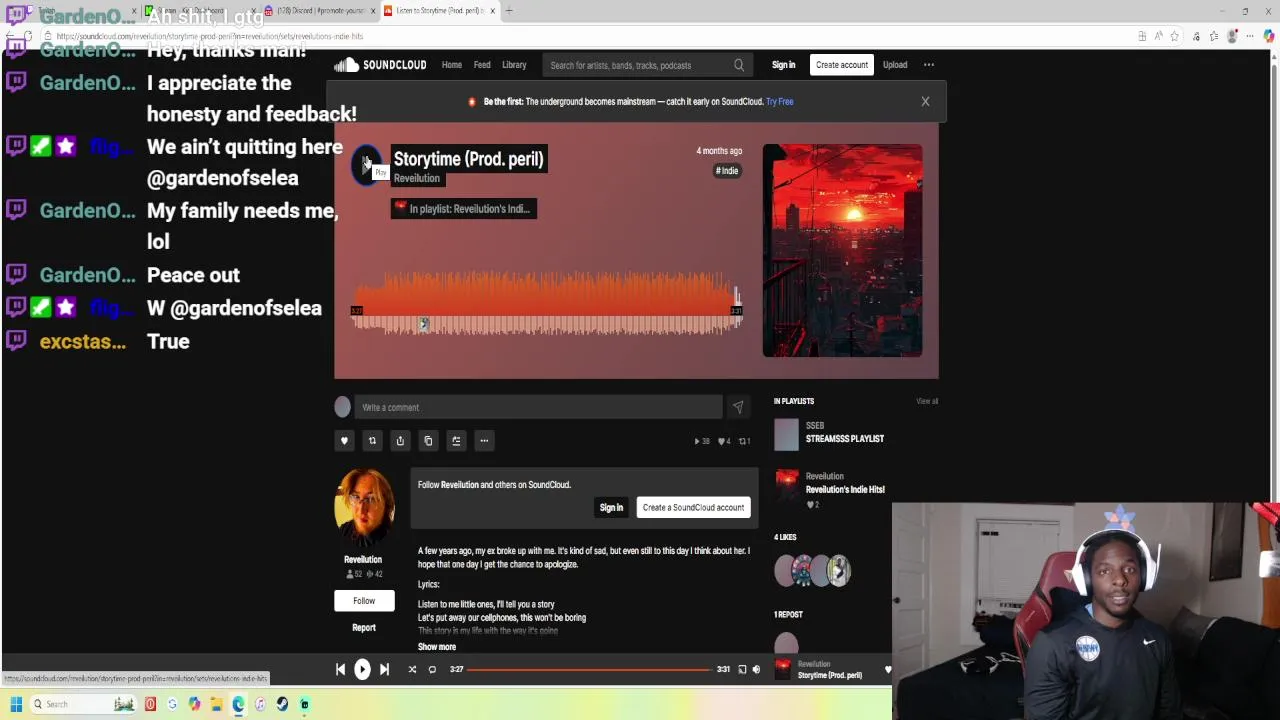Click Create account in the header
This screenshot has height=720, width=1280.
tap(841, 65)
